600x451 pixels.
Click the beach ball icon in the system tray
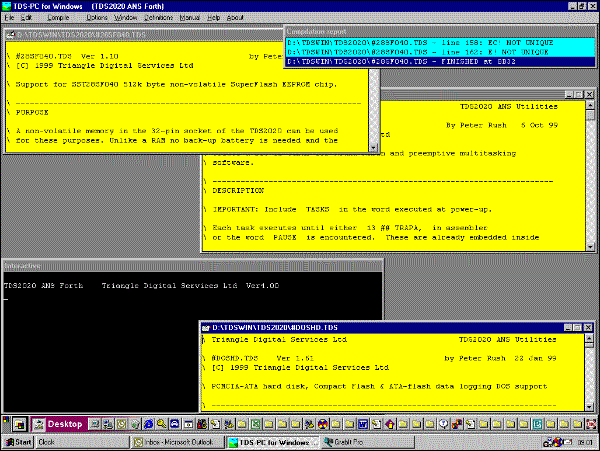click(558, 442)
